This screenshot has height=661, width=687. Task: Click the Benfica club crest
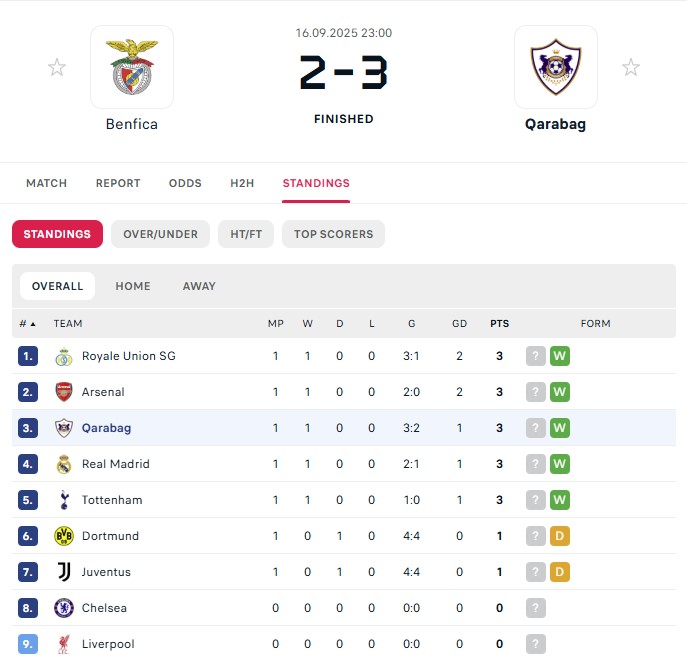click(132, 67)
